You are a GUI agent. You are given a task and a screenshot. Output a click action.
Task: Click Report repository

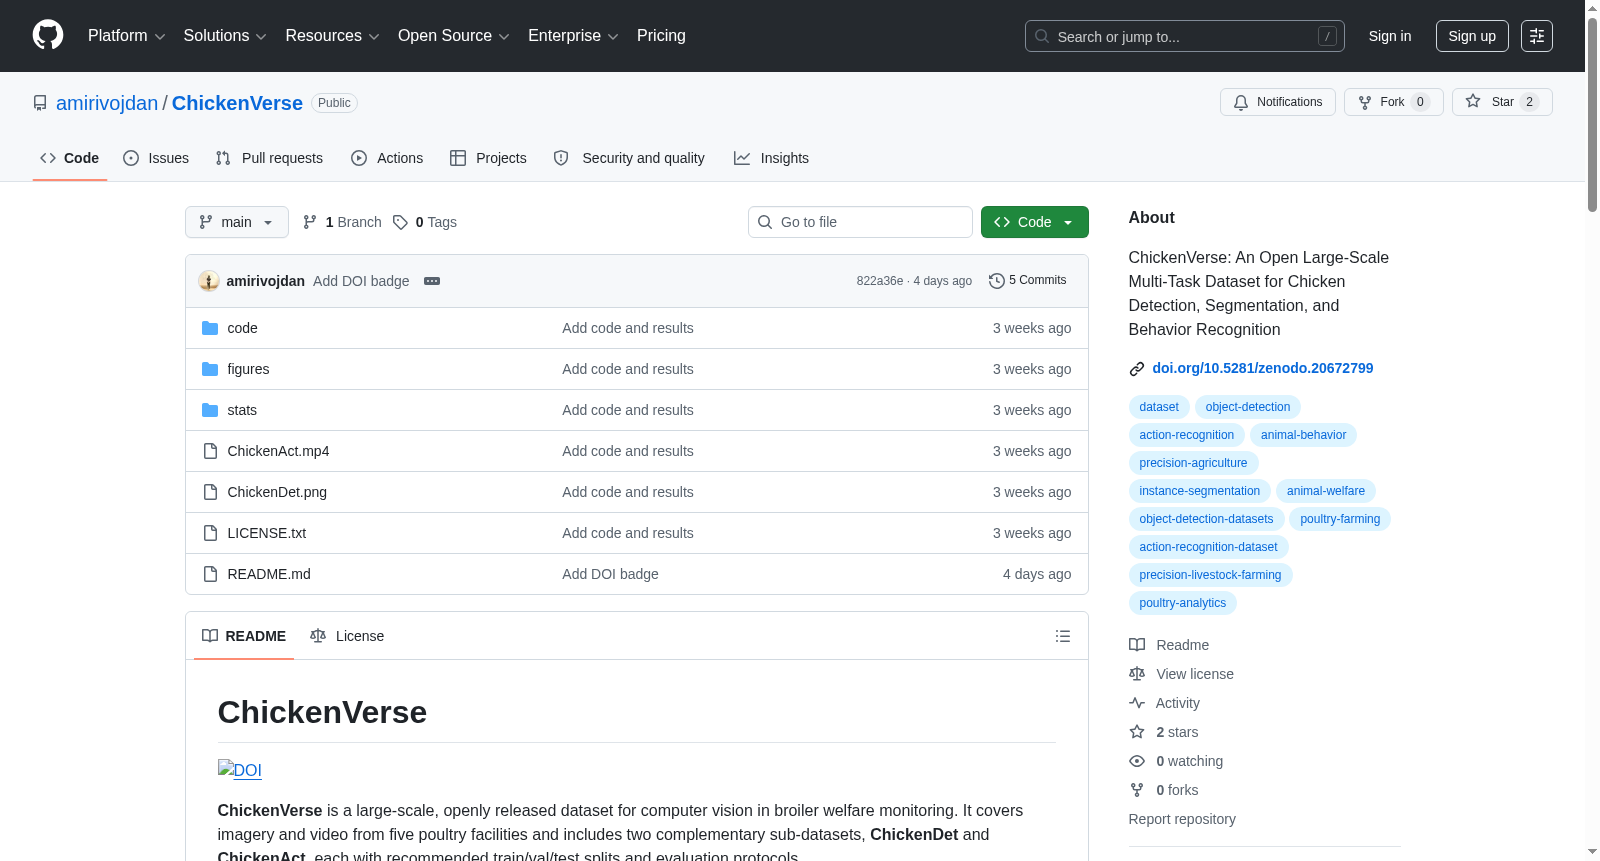coord(1182,819)
